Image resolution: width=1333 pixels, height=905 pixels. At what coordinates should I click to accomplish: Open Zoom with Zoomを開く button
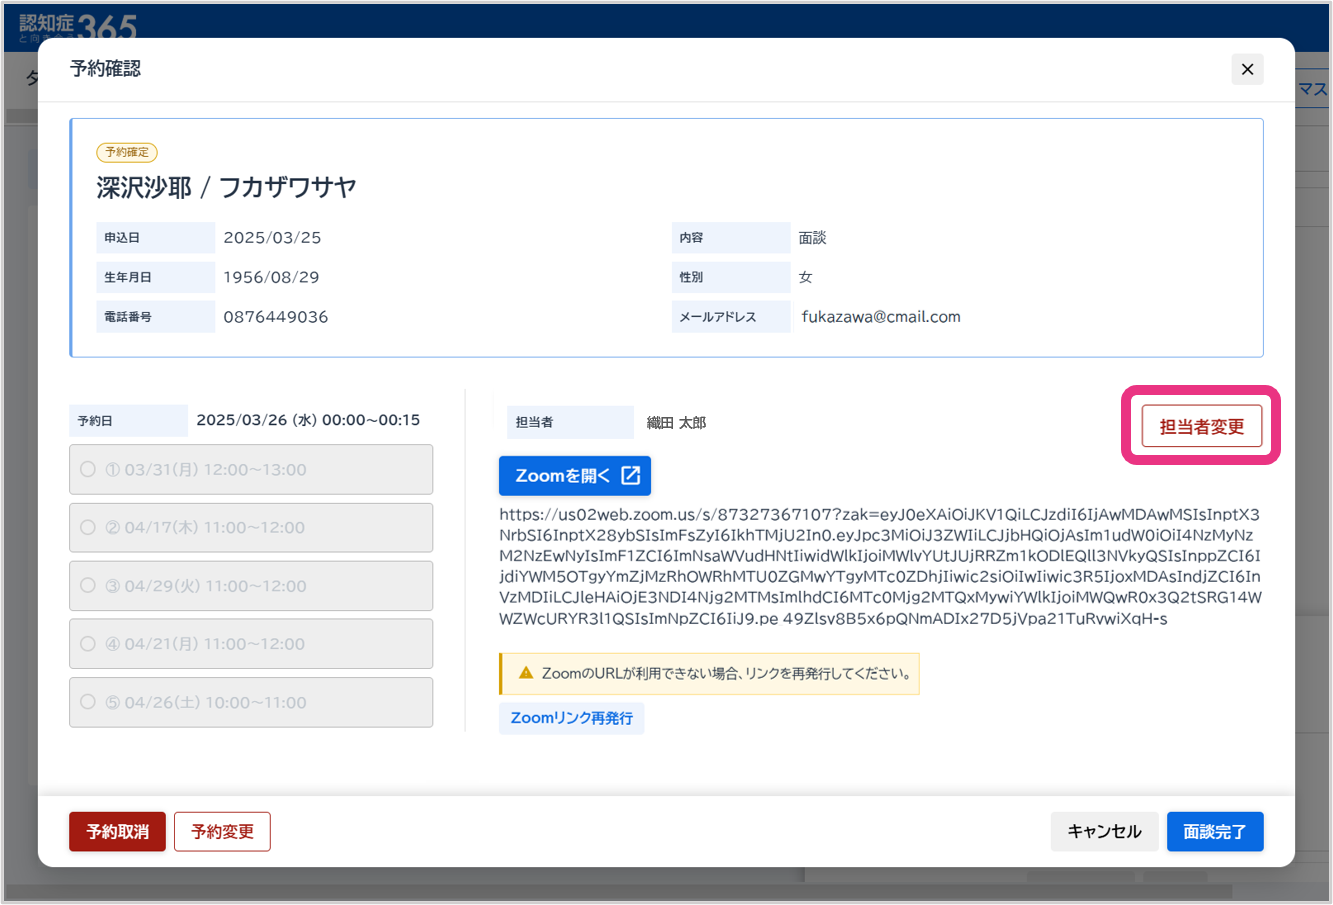pos(574,476)
